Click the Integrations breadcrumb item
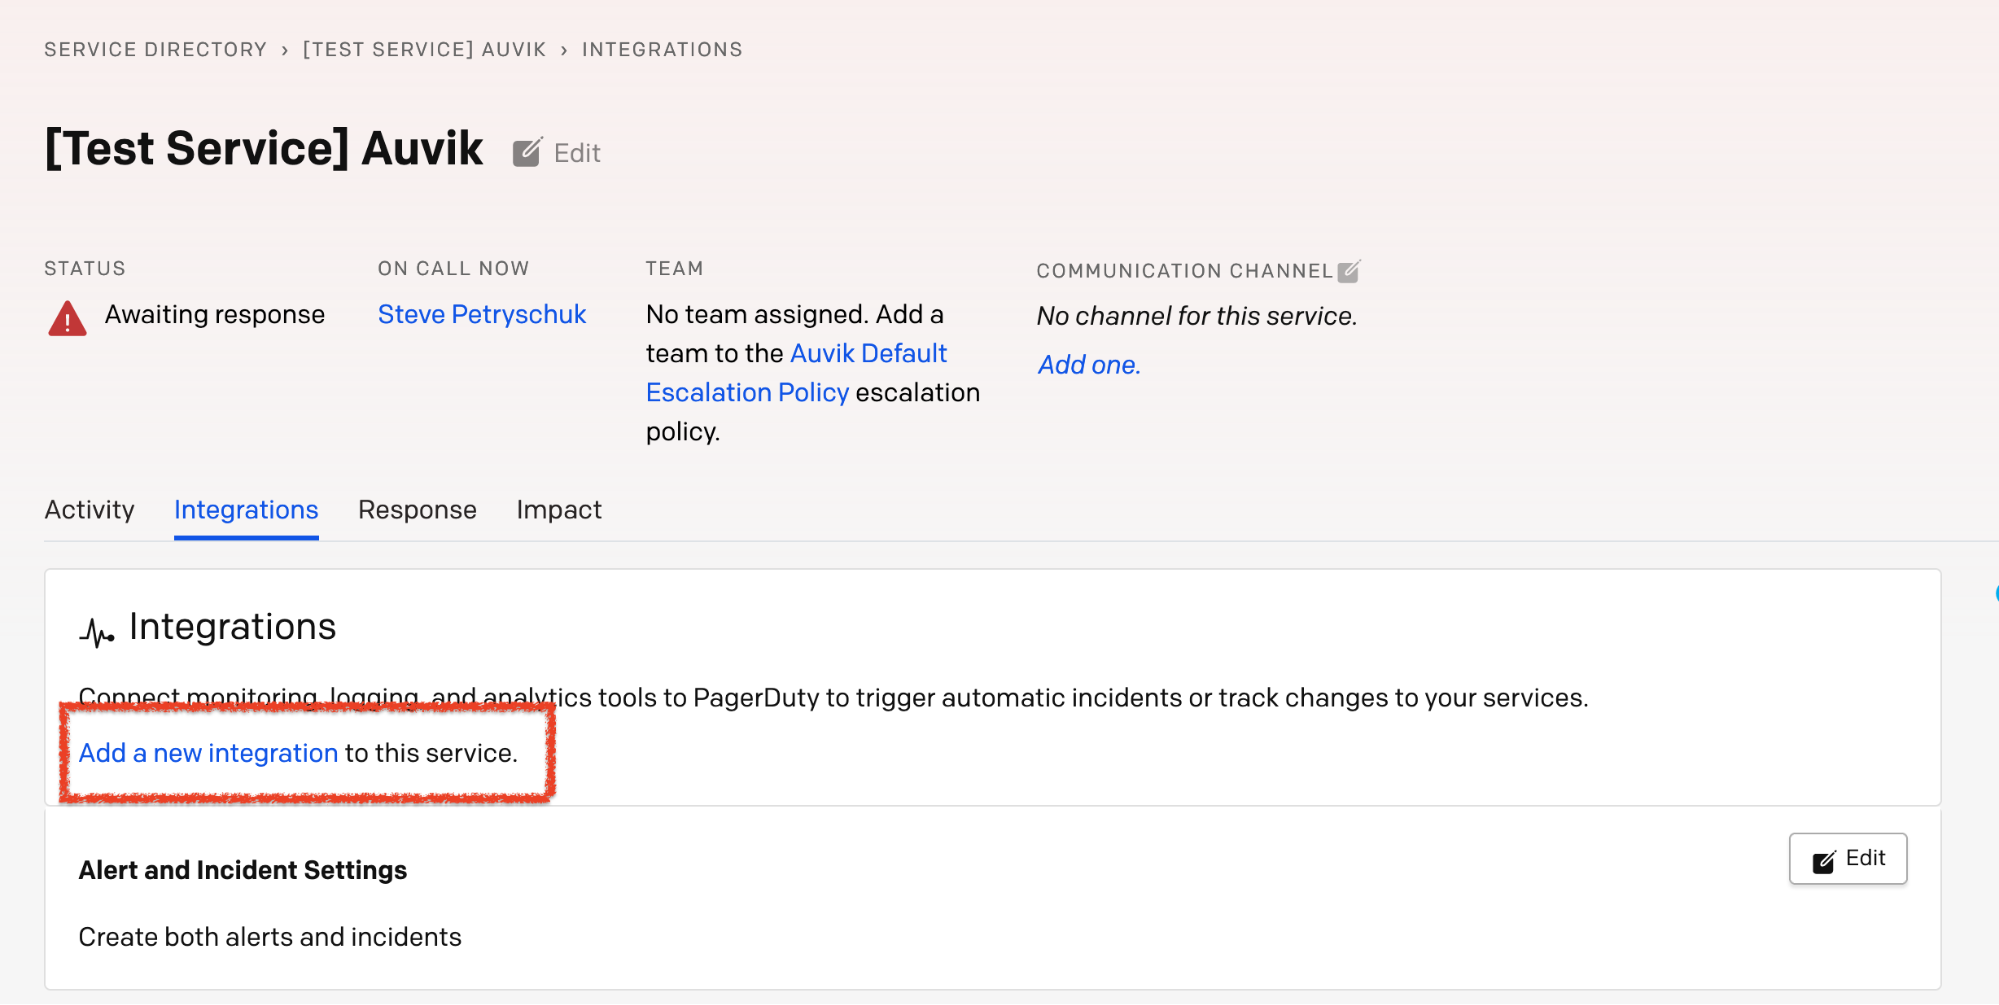Image resolution: width=1999 pixels, height=1005 pixels. pos(662,49)
